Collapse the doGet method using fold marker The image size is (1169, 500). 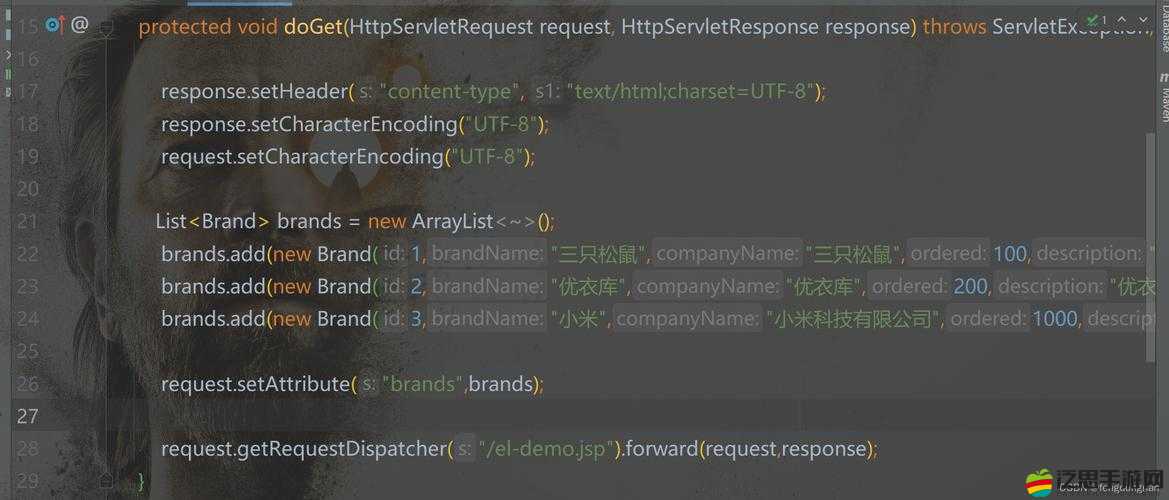point(108,29)
